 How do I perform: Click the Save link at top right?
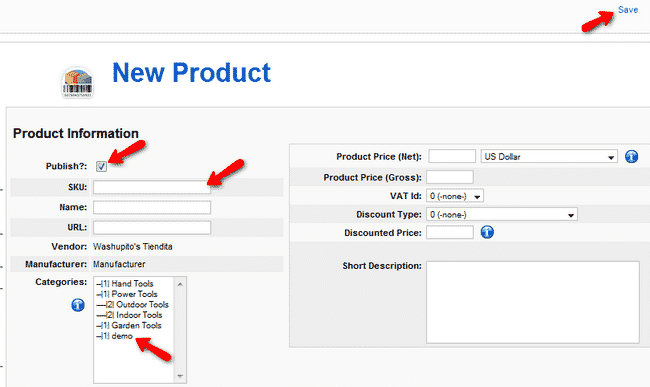click(x=628, y=10)
